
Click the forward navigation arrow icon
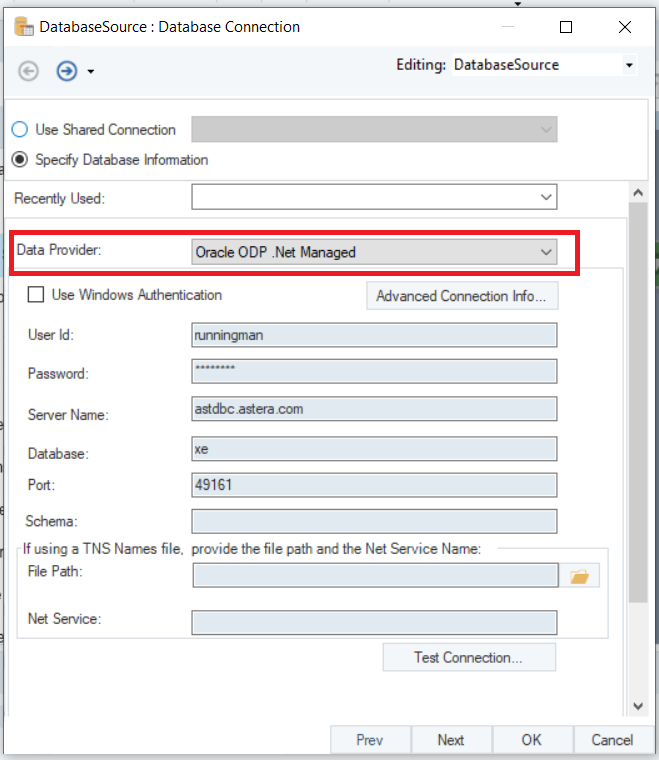pyautogui.click(x=67, y=71)
